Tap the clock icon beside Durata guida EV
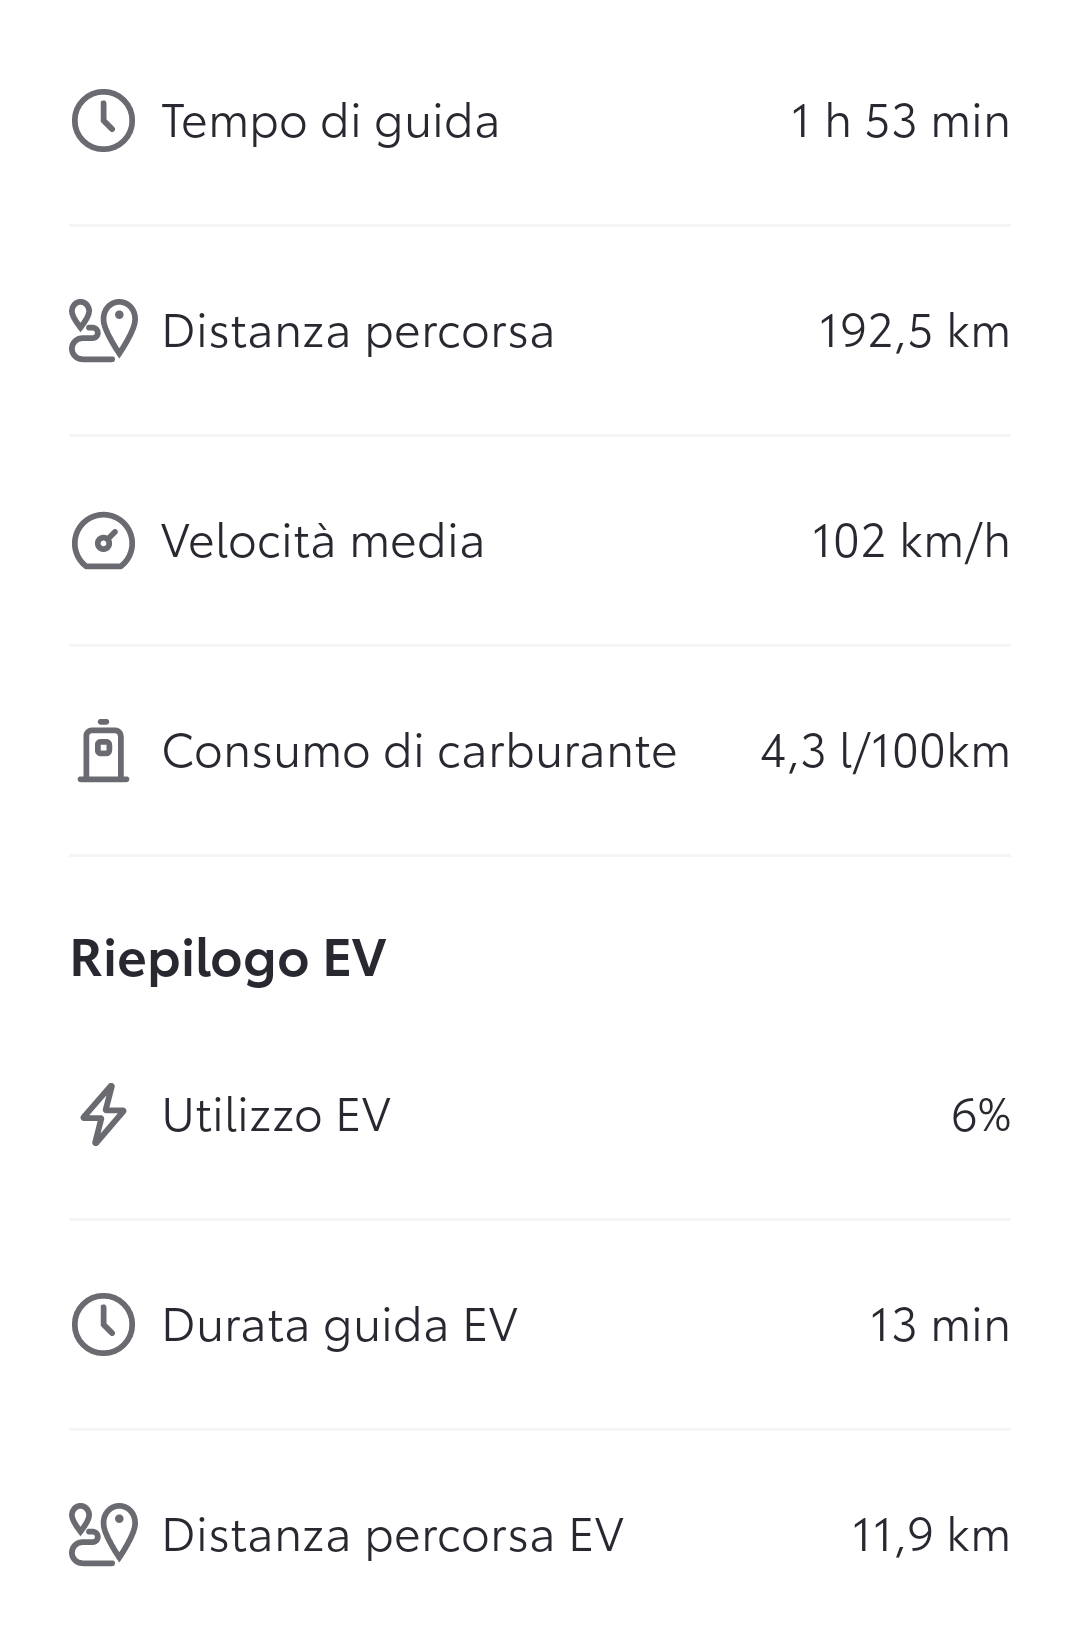 (x=103, y=1325)
